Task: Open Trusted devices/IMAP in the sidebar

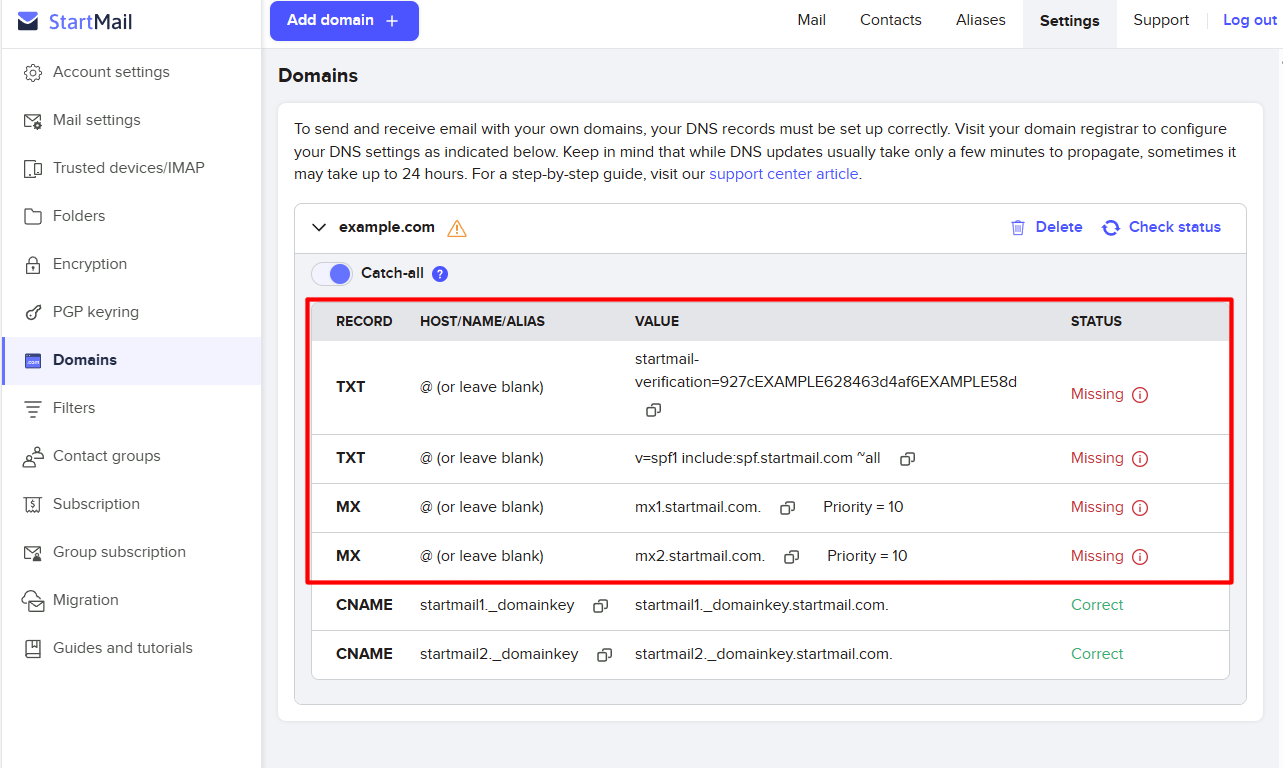Action: pos(131,168)
